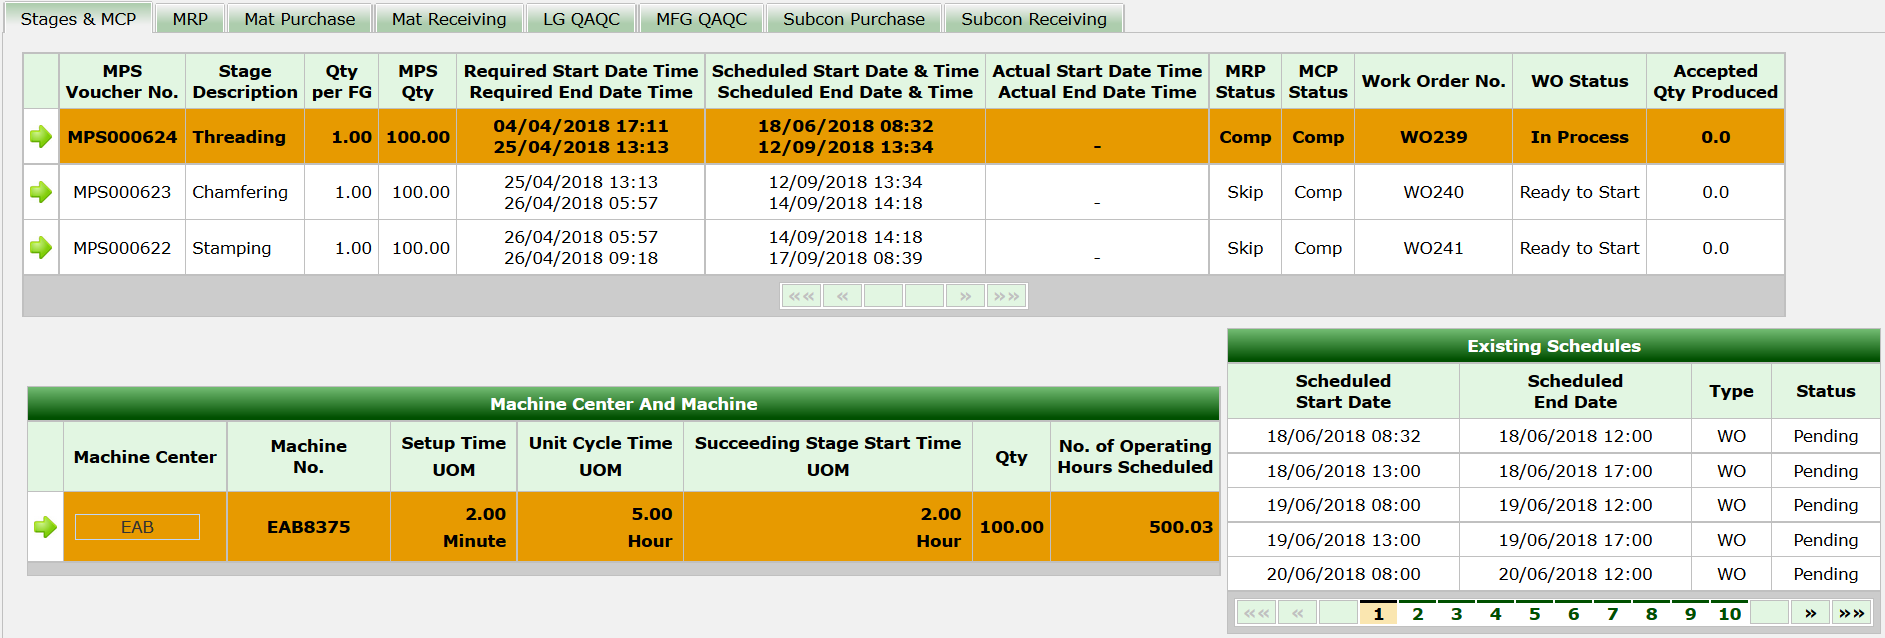Viewport: 1885px width, 638px height.
Task: Click green arrow for MPS000622 Stamping row
Action: click(x=41, y=248)
